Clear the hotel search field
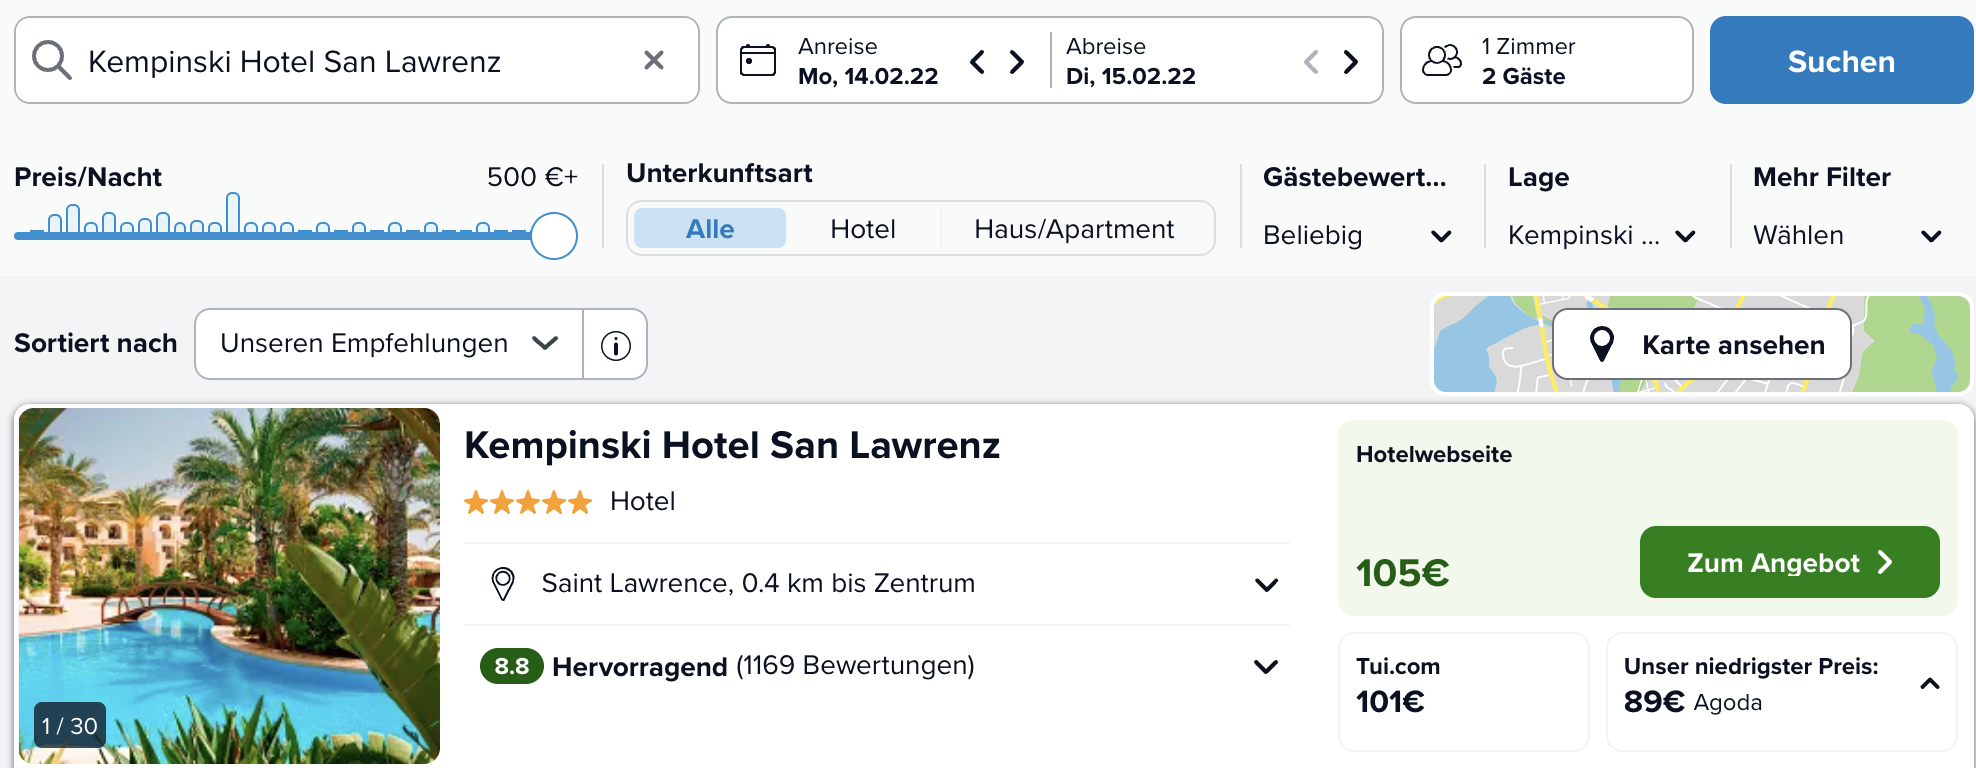The height and width of the screenshot is (768, 1976). coord(654,60)
